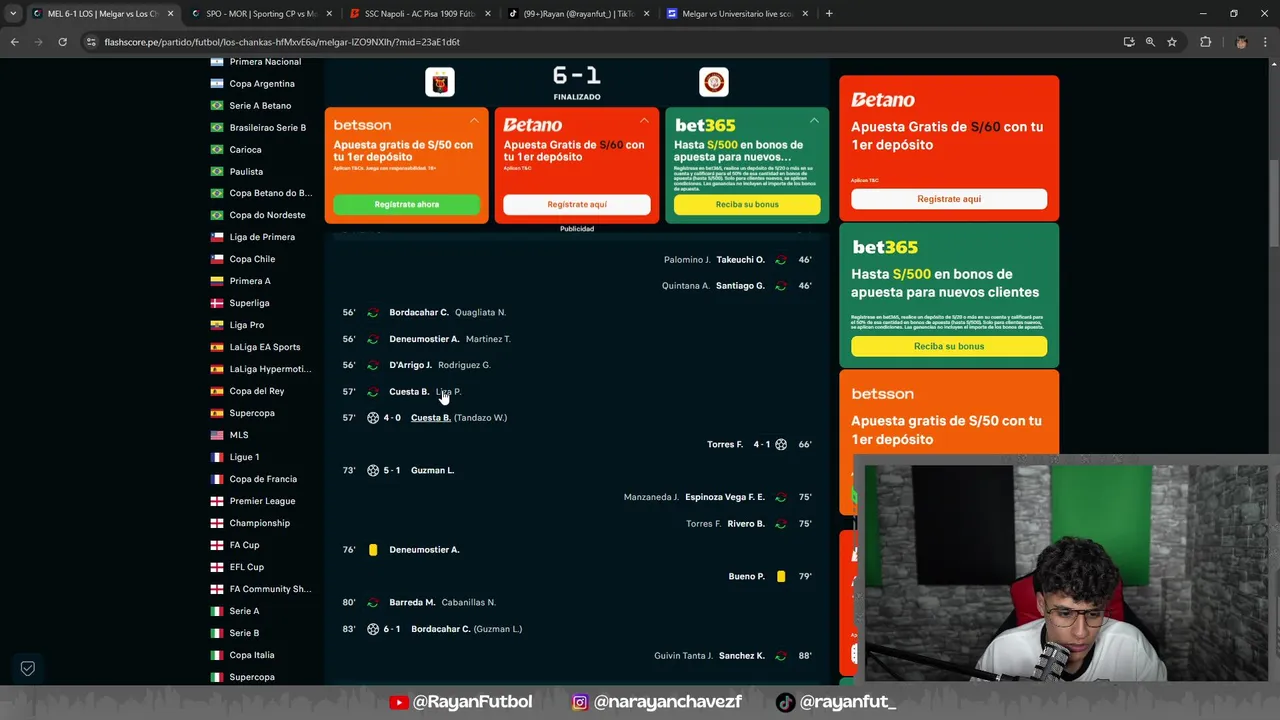Open Primera Nacional league
This screenshot has height=720, width=1280.
click(x=265, y=62)
